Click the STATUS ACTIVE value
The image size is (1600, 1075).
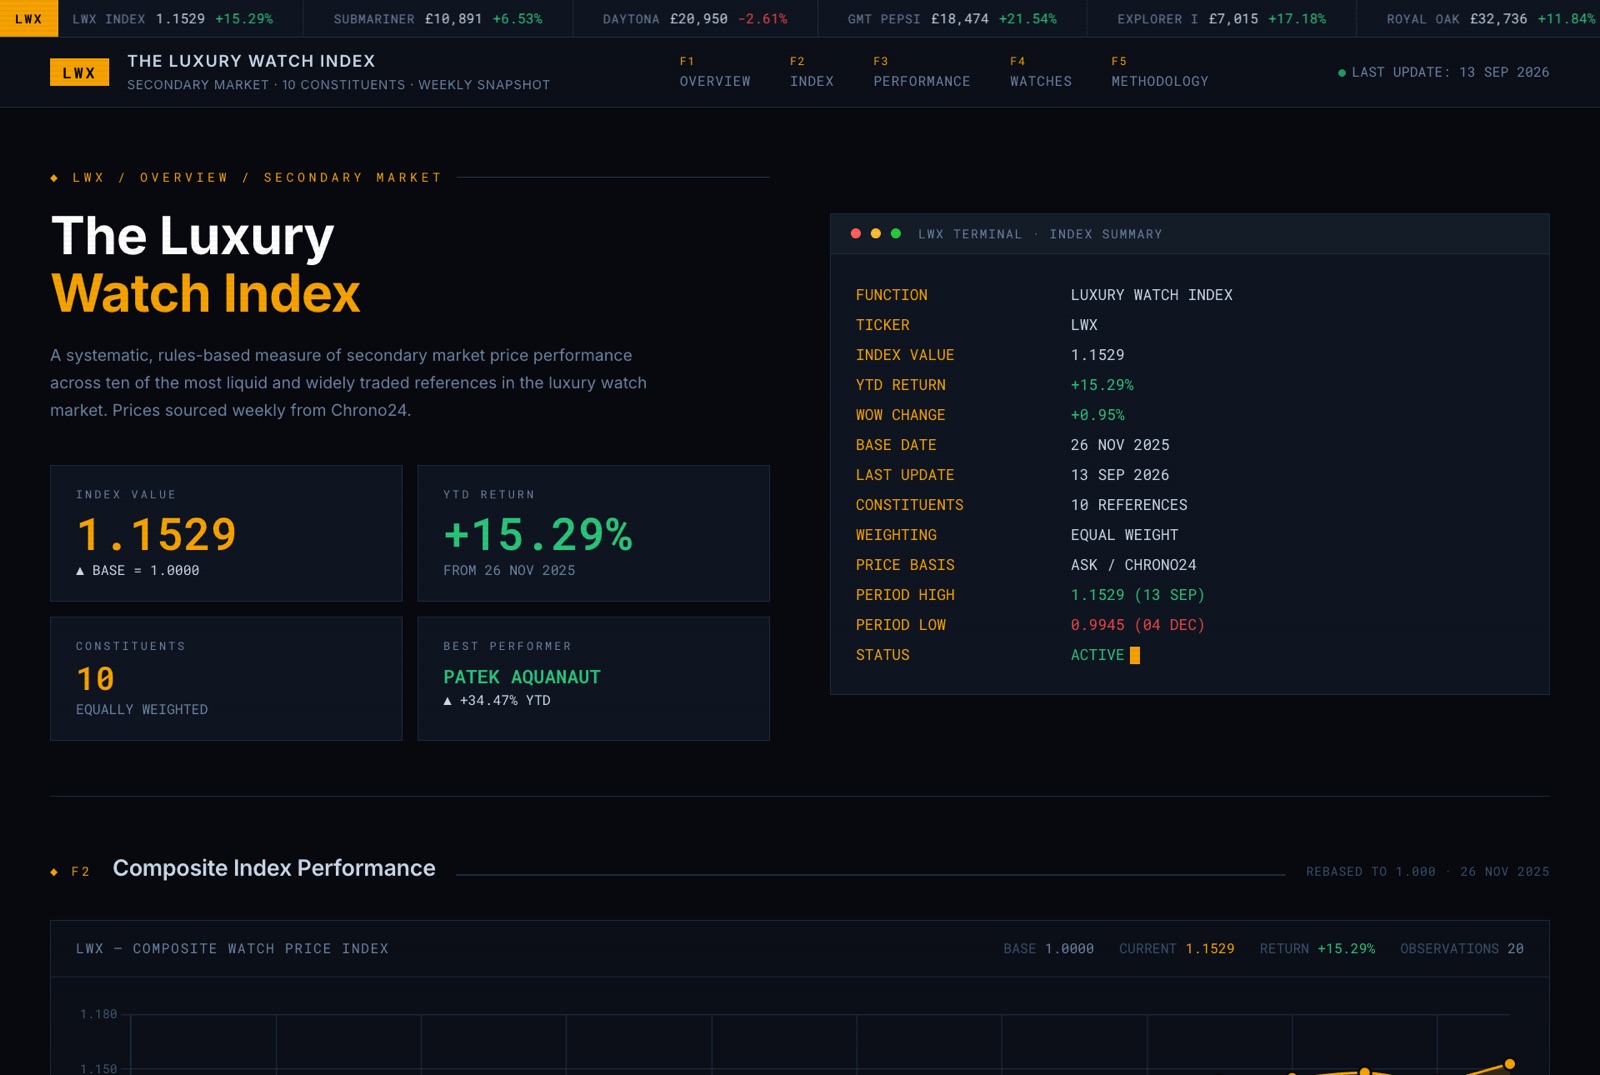tap(1097, 655)
